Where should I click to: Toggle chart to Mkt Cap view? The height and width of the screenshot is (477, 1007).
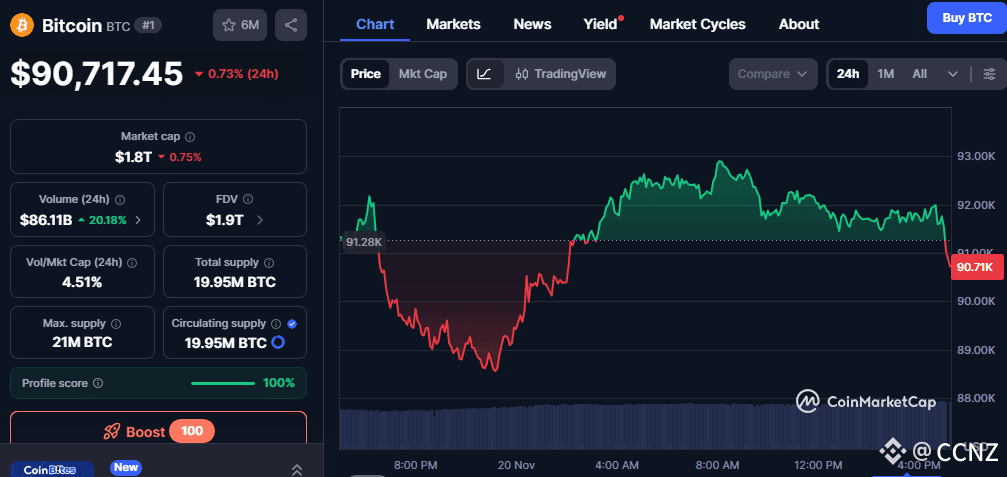click(x=423, y=74)
